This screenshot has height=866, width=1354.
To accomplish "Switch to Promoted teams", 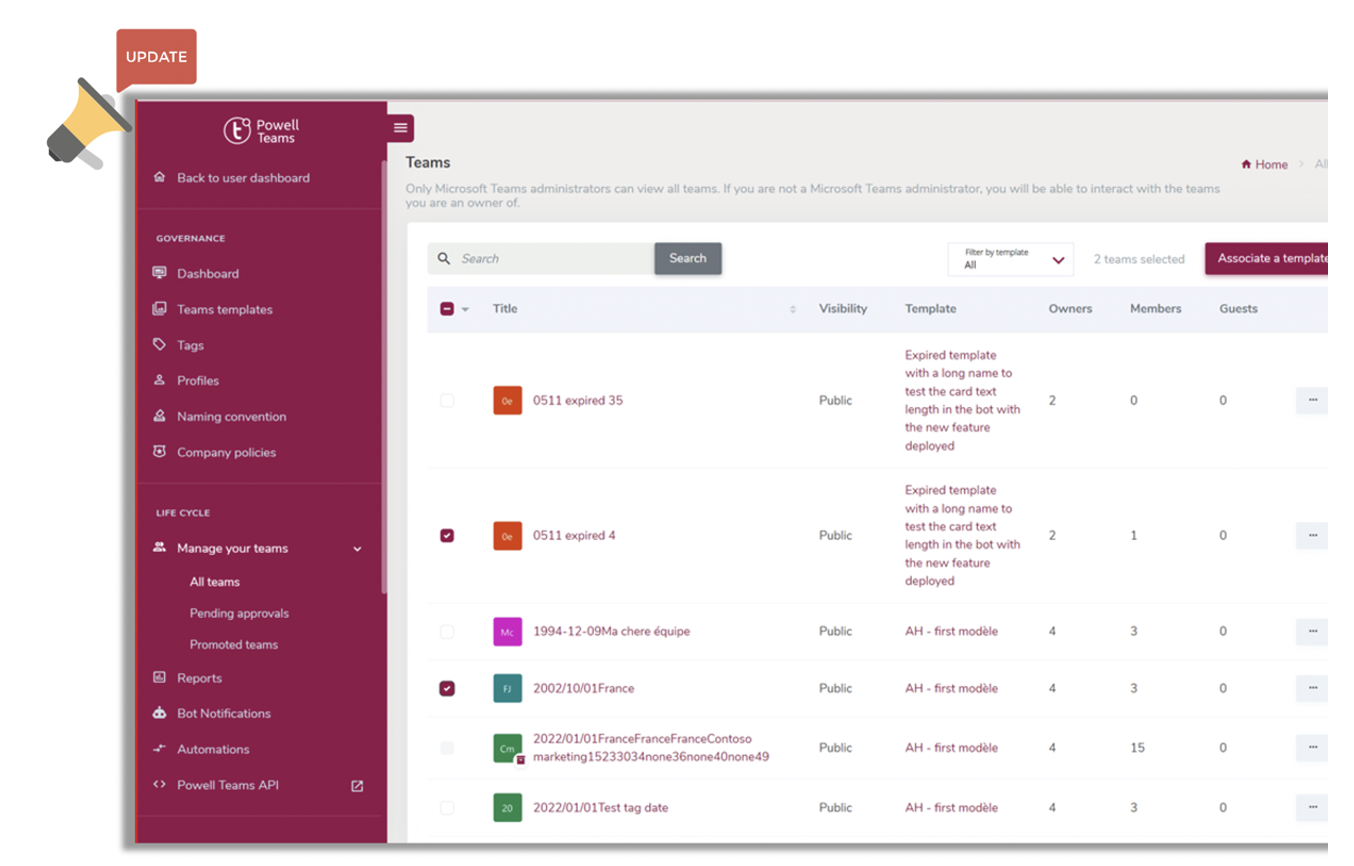I will [235, 644].
